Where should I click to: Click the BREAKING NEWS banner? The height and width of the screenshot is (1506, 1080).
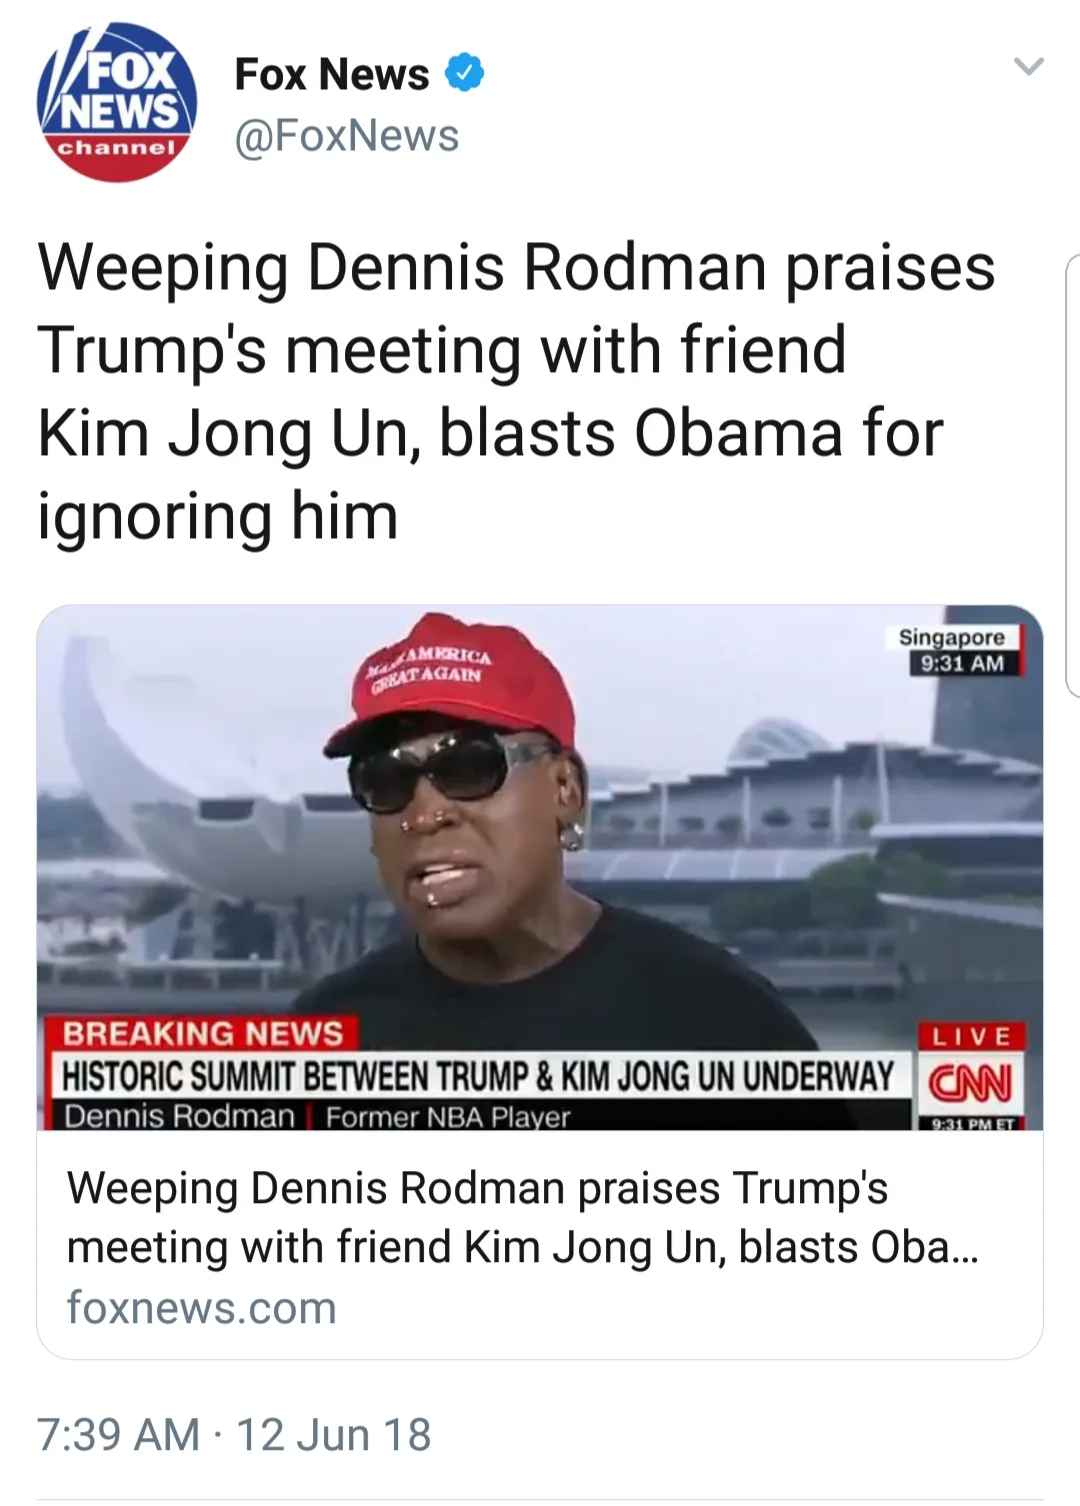[202, 1033]
